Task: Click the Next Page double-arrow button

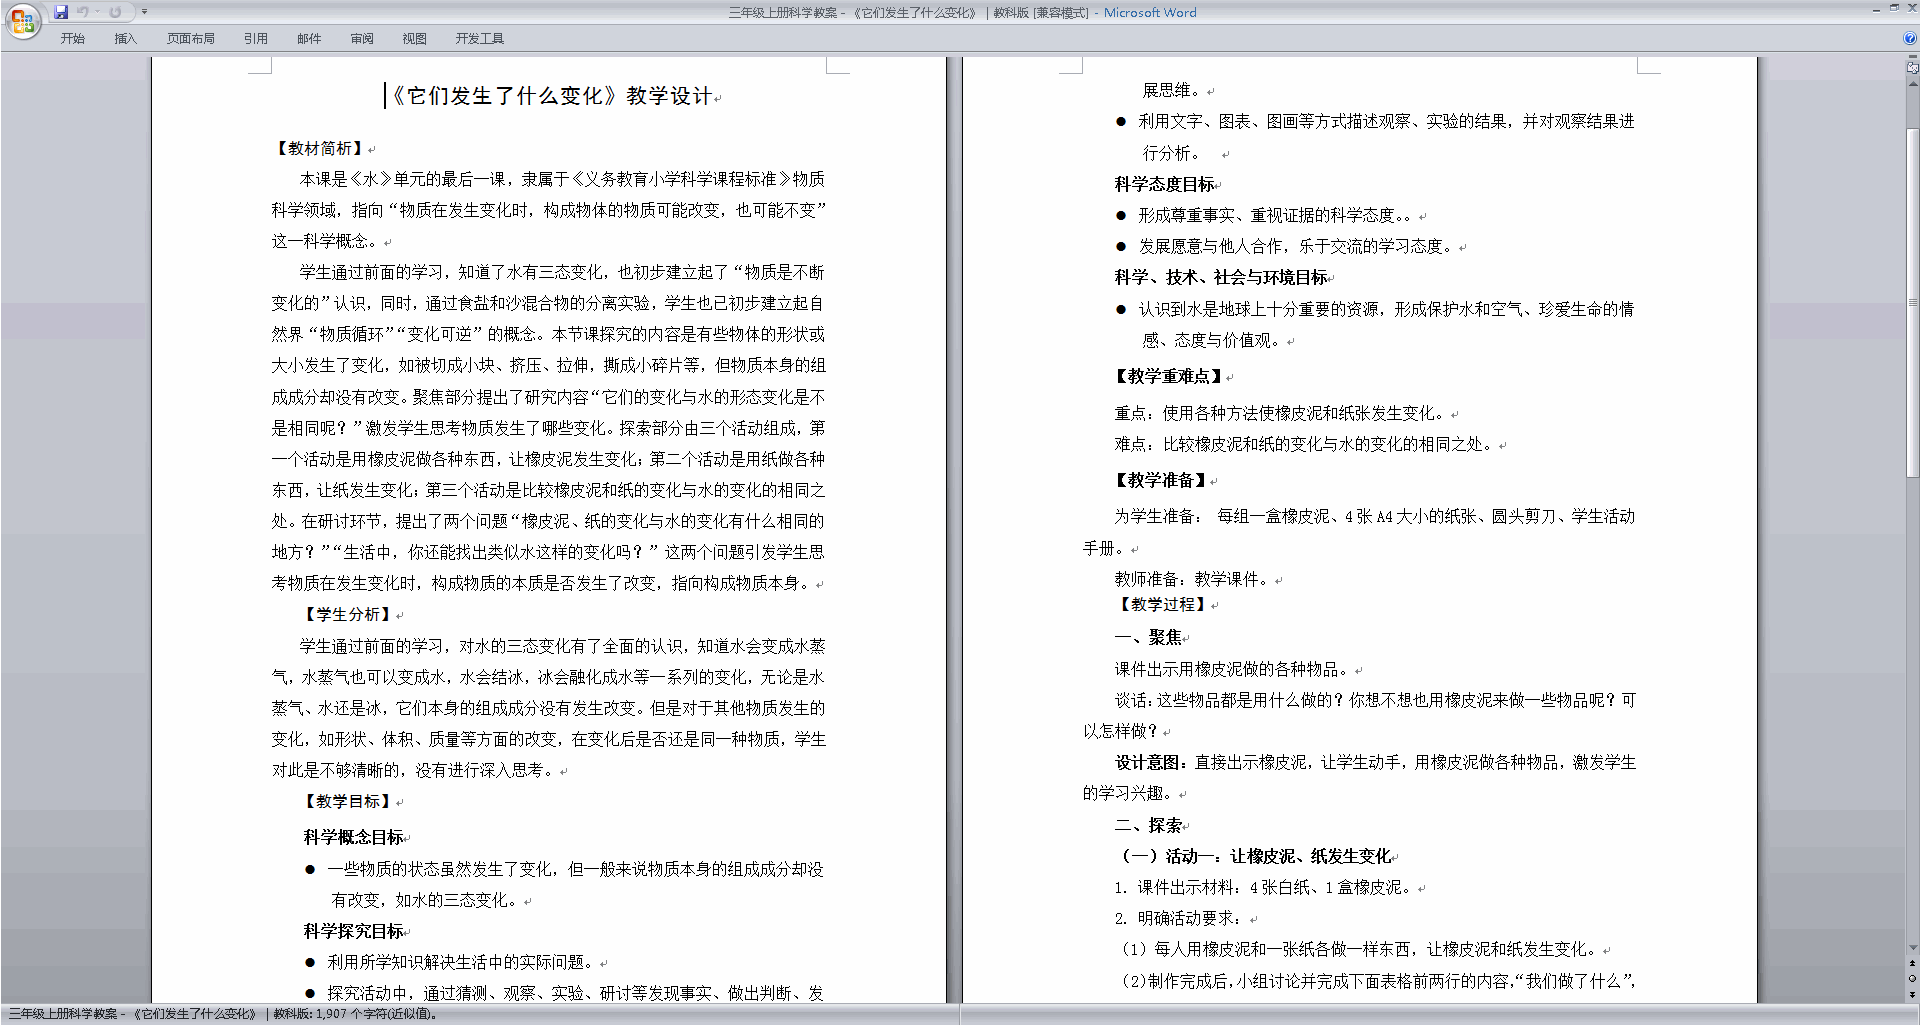Action: click(x=1913, y=993)
